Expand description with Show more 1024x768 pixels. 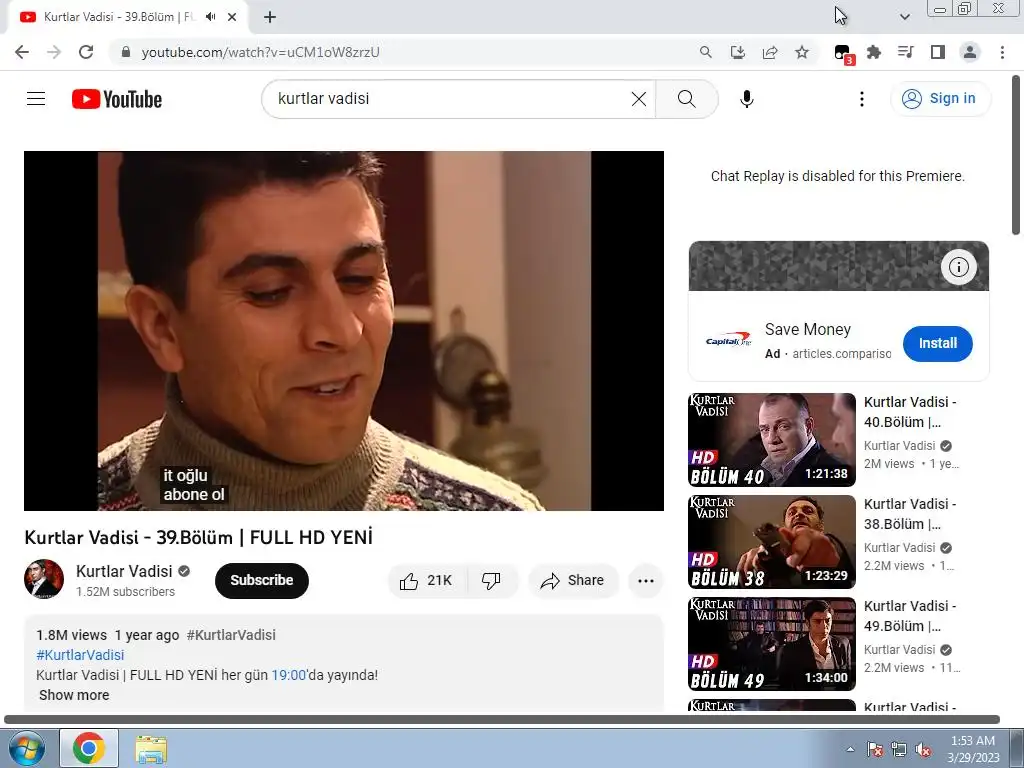(74, 696)
